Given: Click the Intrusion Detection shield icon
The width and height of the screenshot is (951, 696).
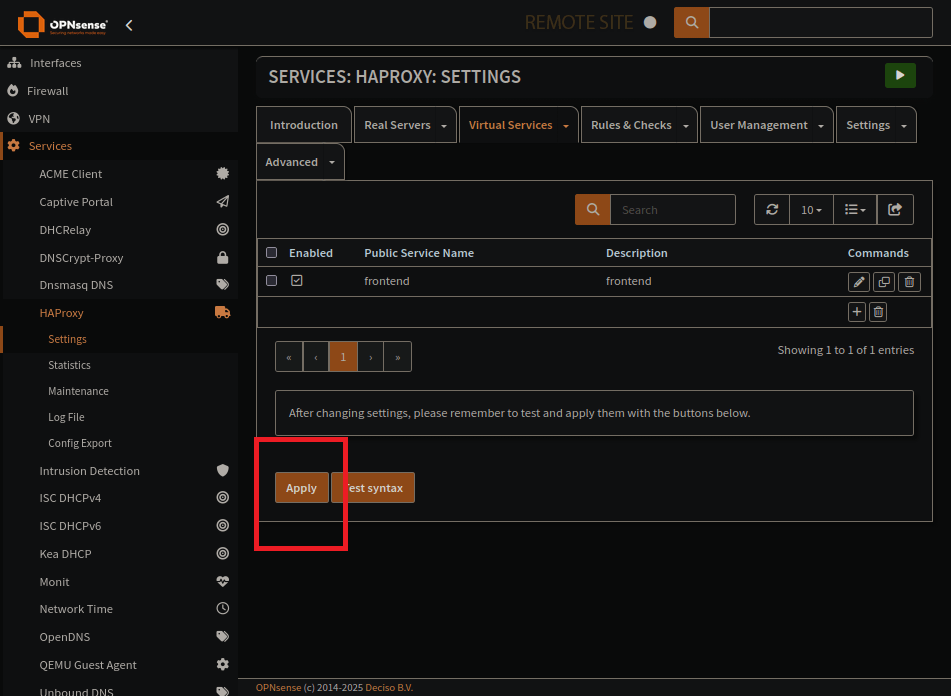Looking at the screenshot, I should [223, 470].
